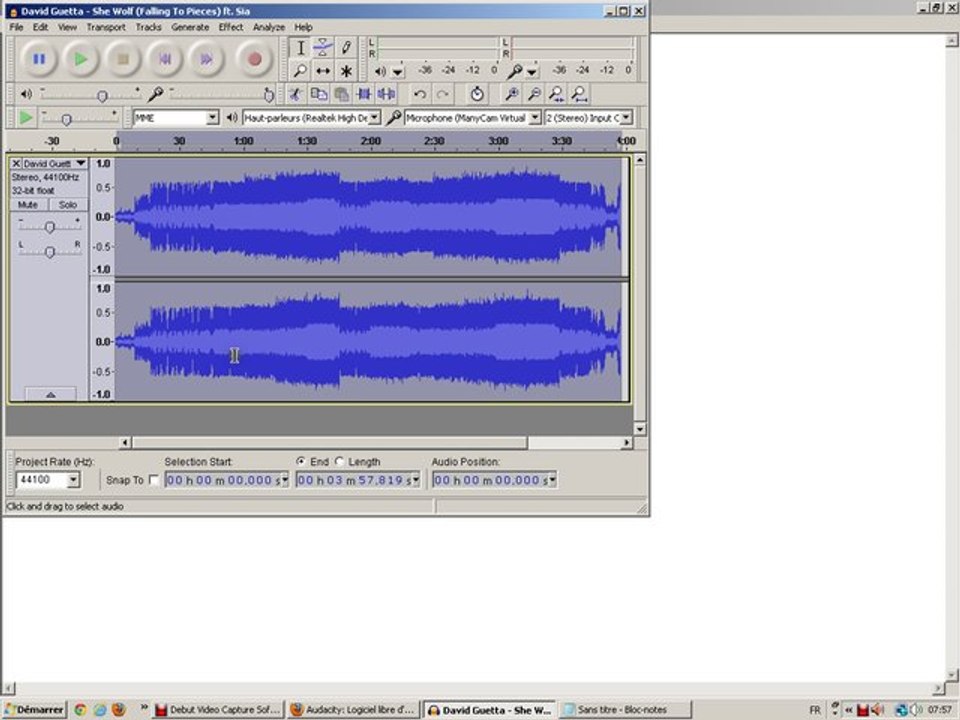The width and height of the screenshot is (960, 720).
Task: Click the Stop transport button
Action: point(123,59)
